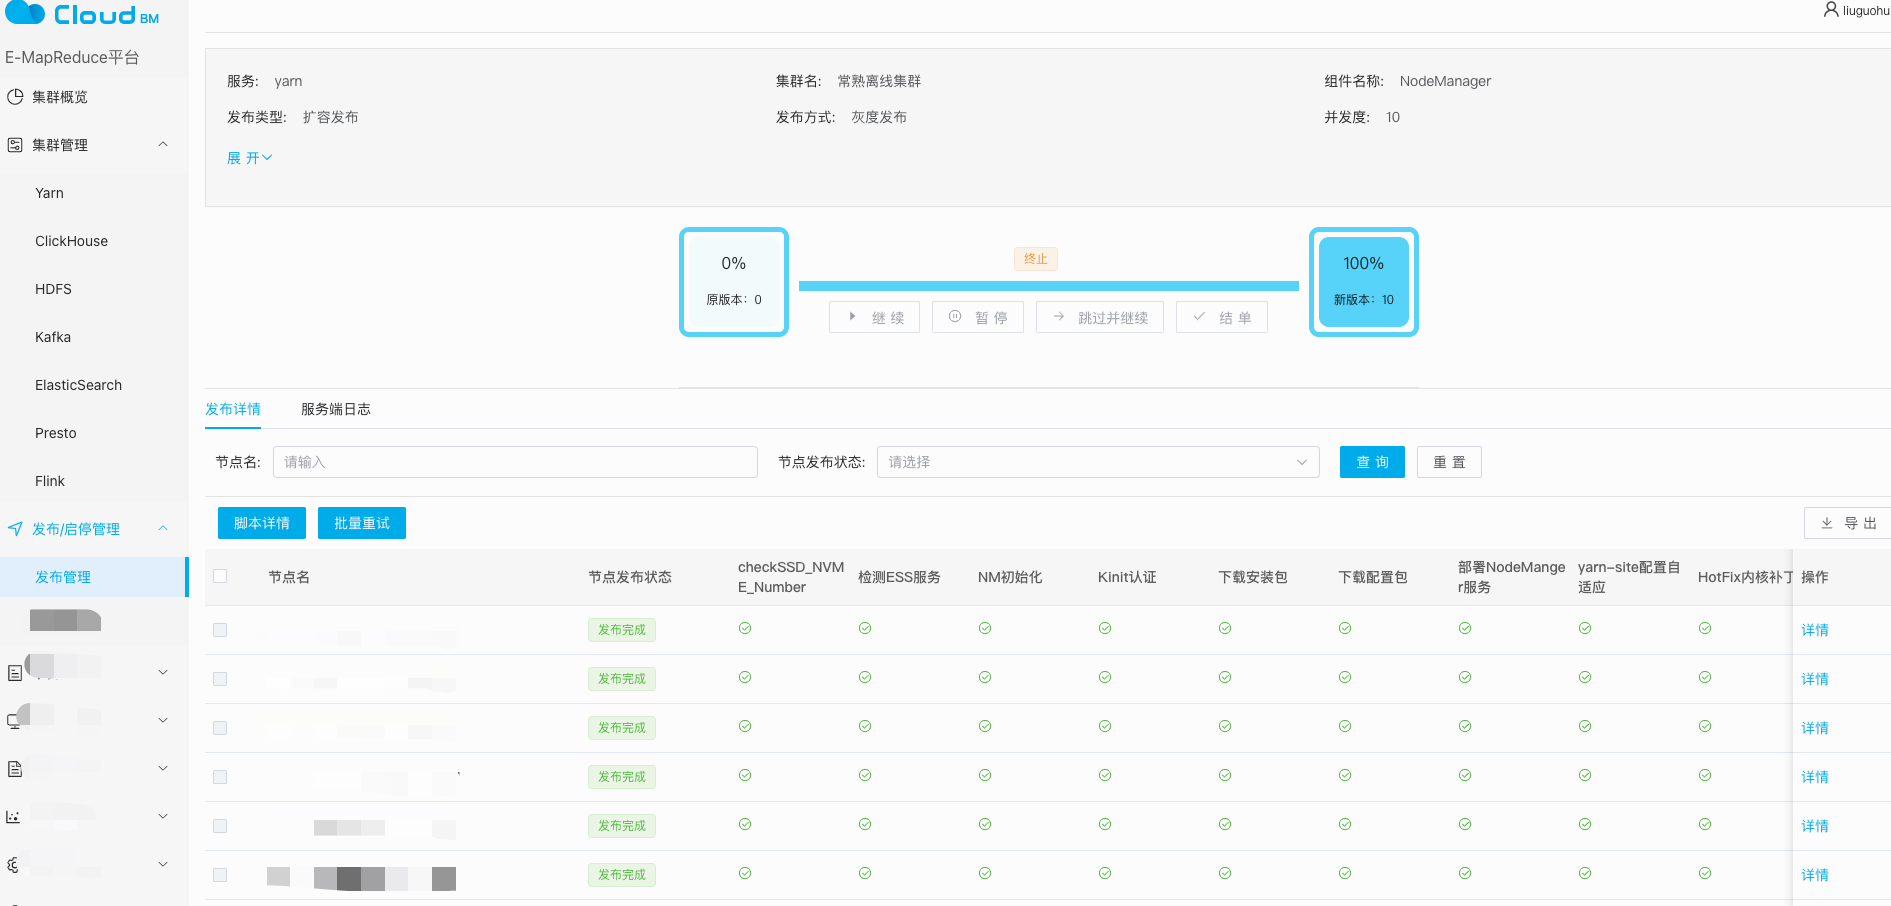The height and width of the screenshot is (906, 1891).
Task: Click the pause icon in the 暂停 button
Action: [955, 317]
